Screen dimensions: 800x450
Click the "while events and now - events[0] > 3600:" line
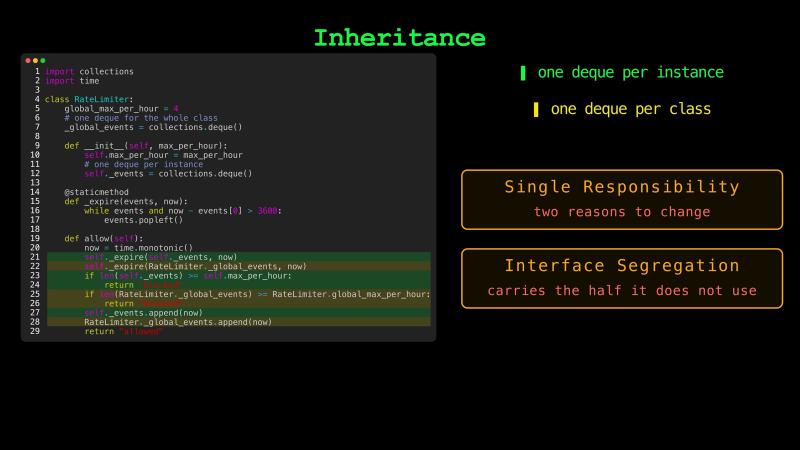(183, 211)
